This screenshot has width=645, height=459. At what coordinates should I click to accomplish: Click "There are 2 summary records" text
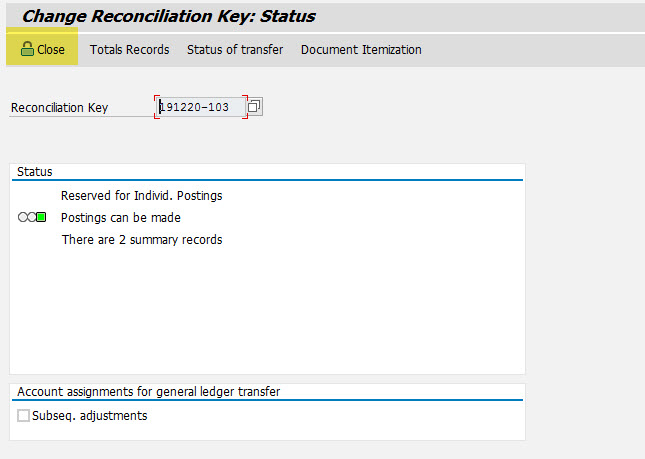tap(142, 240)
